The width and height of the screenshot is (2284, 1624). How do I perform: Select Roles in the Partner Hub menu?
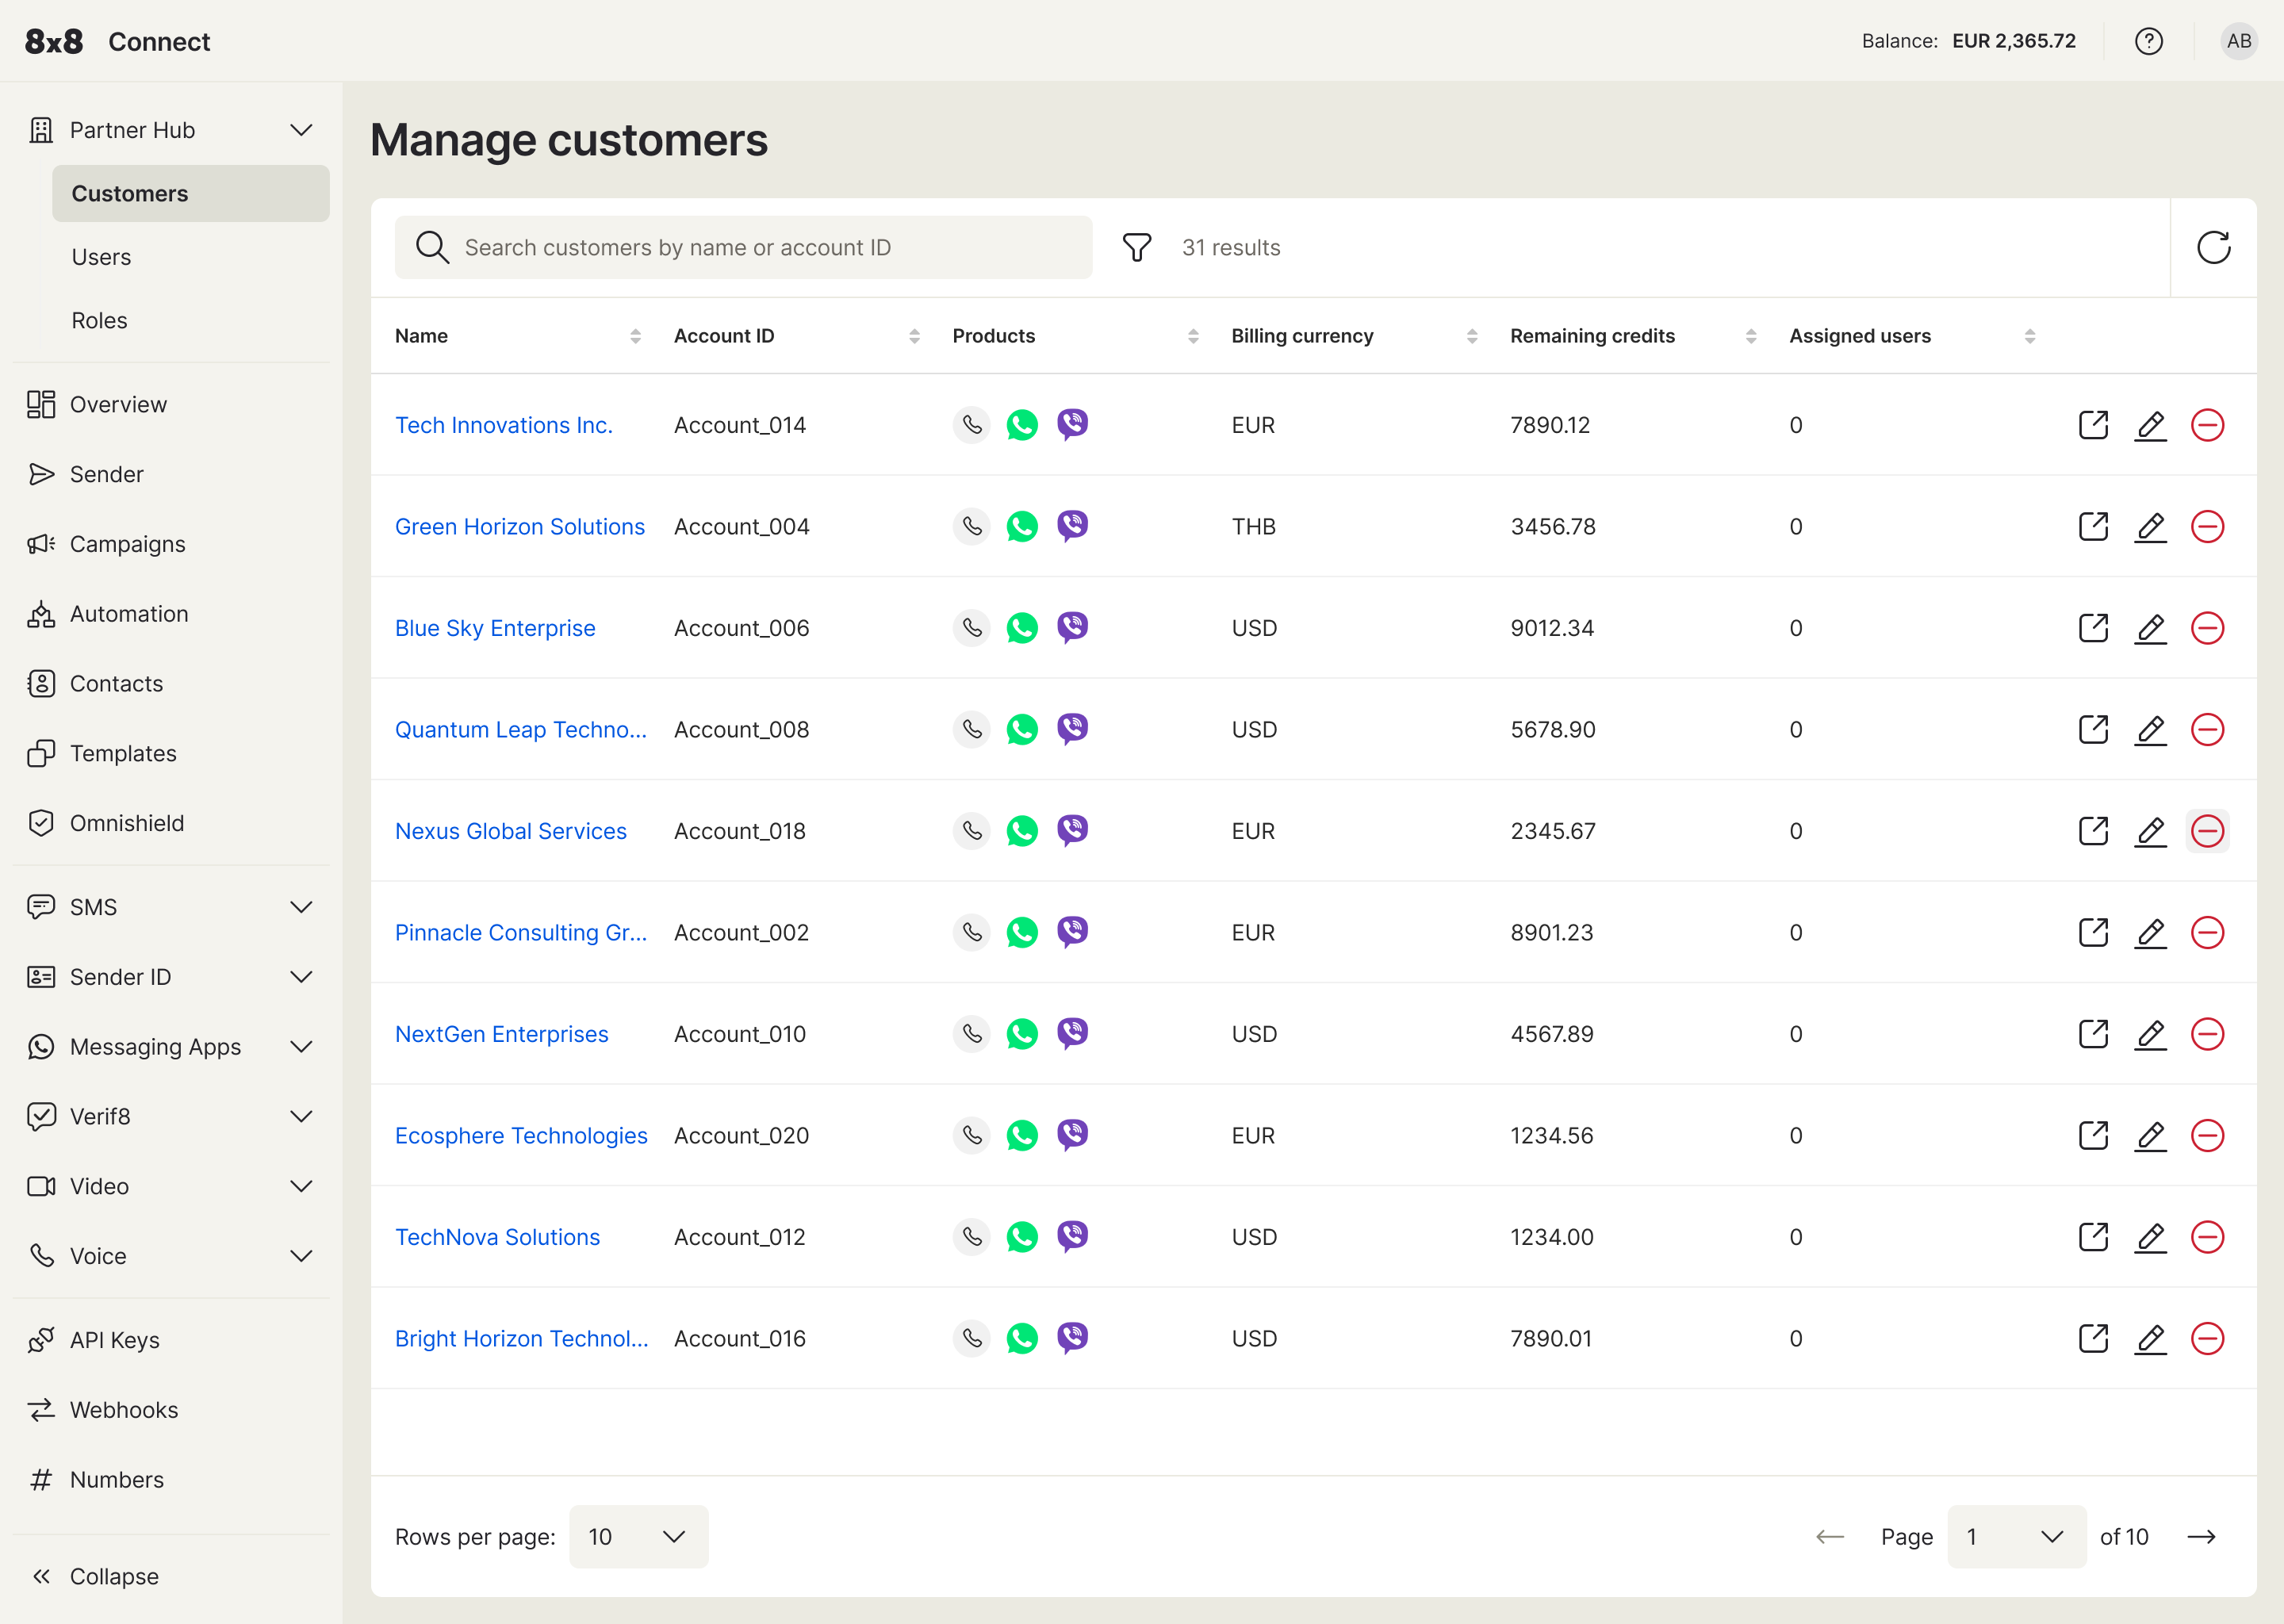[x=99, y=320]
